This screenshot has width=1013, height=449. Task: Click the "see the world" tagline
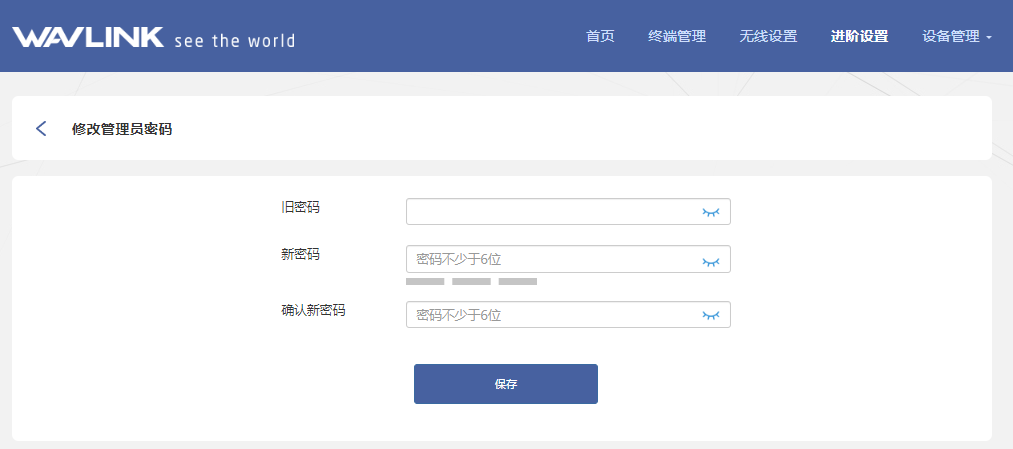[x=234, y=41]
